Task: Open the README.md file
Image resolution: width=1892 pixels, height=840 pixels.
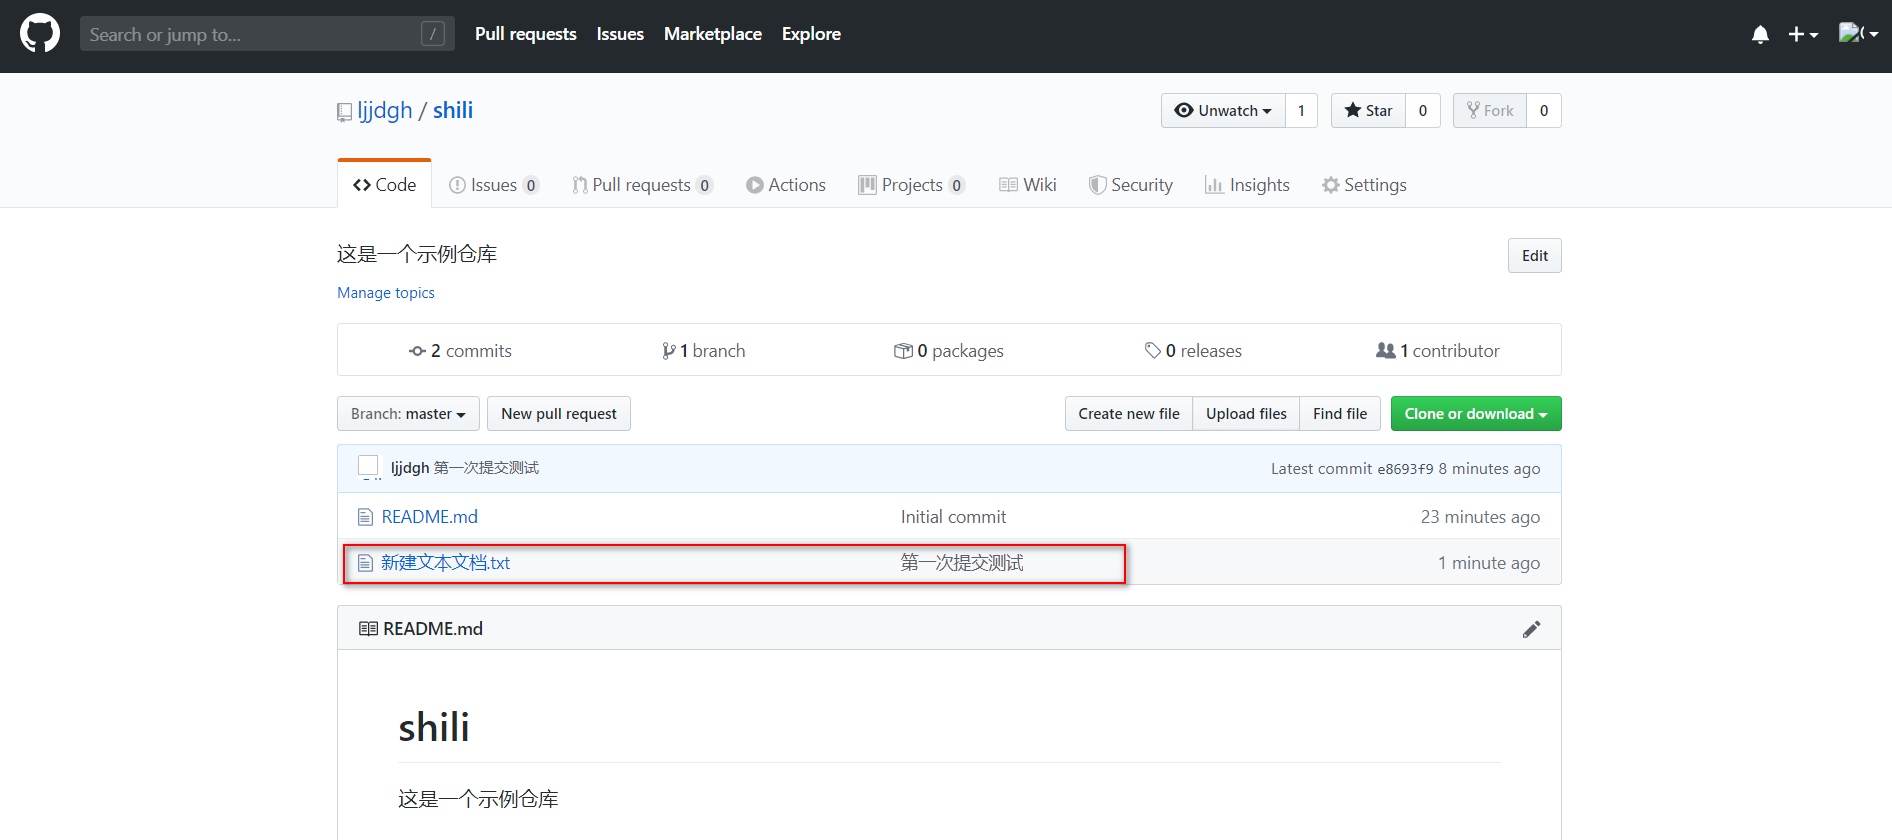Action: click(x=429, y=517)
